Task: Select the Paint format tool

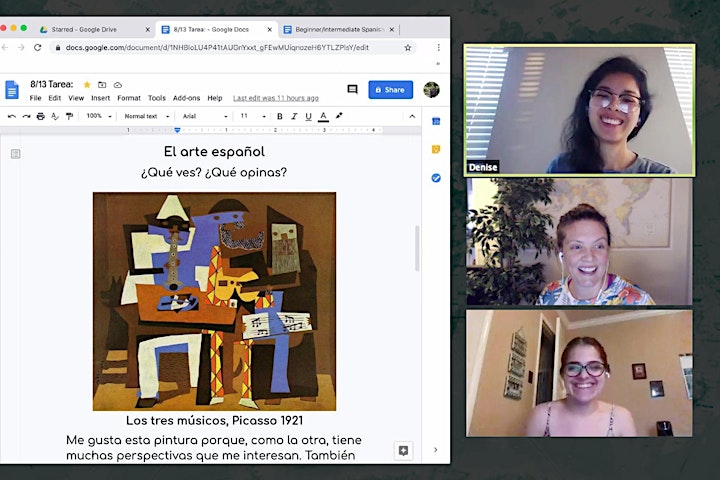Action: point(69,116)
